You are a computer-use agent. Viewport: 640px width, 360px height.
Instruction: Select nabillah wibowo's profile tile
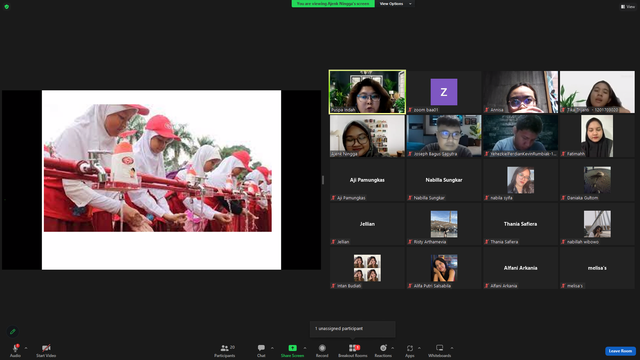tap(597, 224)
